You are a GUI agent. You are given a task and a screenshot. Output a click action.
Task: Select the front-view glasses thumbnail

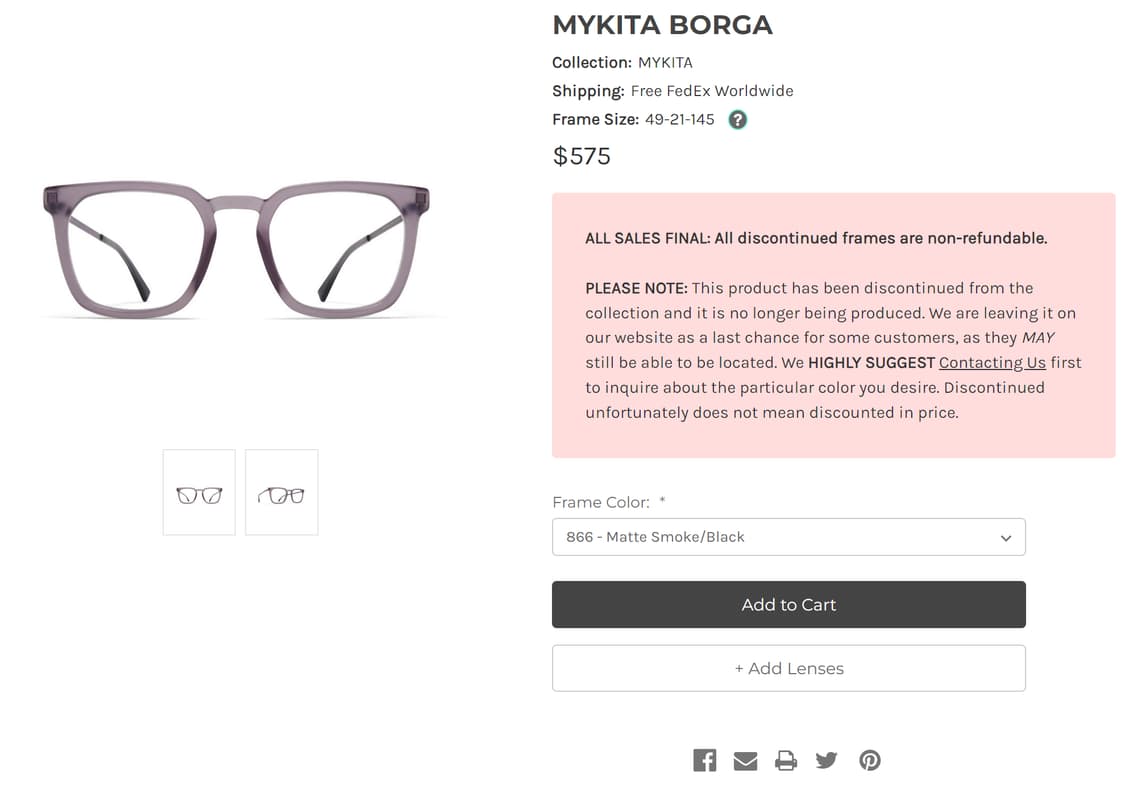199,492
